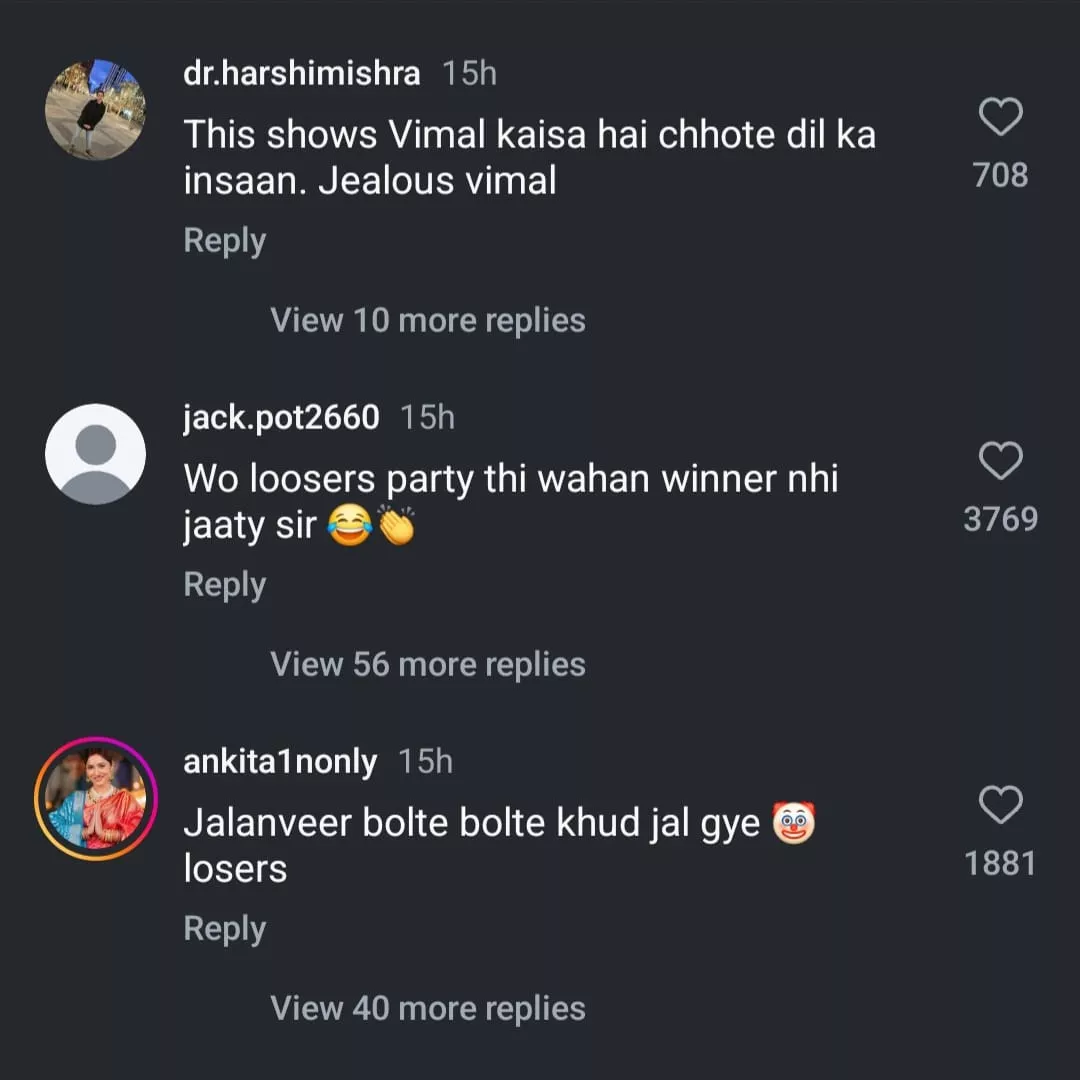The width and height of the screenshot is (1080, 1080).
Task: View the 708 likes count
Action: [1001, 175]
